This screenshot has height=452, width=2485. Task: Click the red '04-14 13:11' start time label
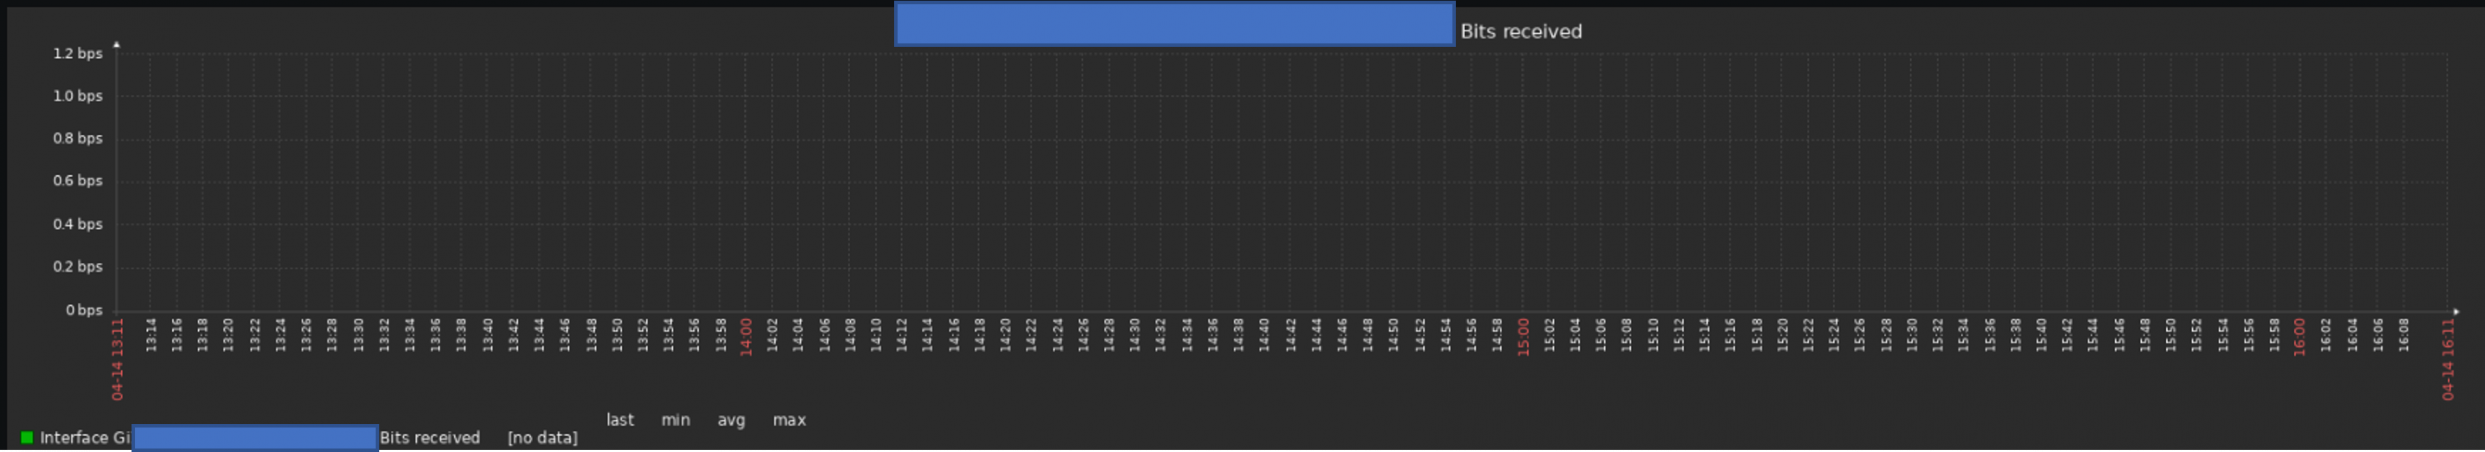(118, 359)
